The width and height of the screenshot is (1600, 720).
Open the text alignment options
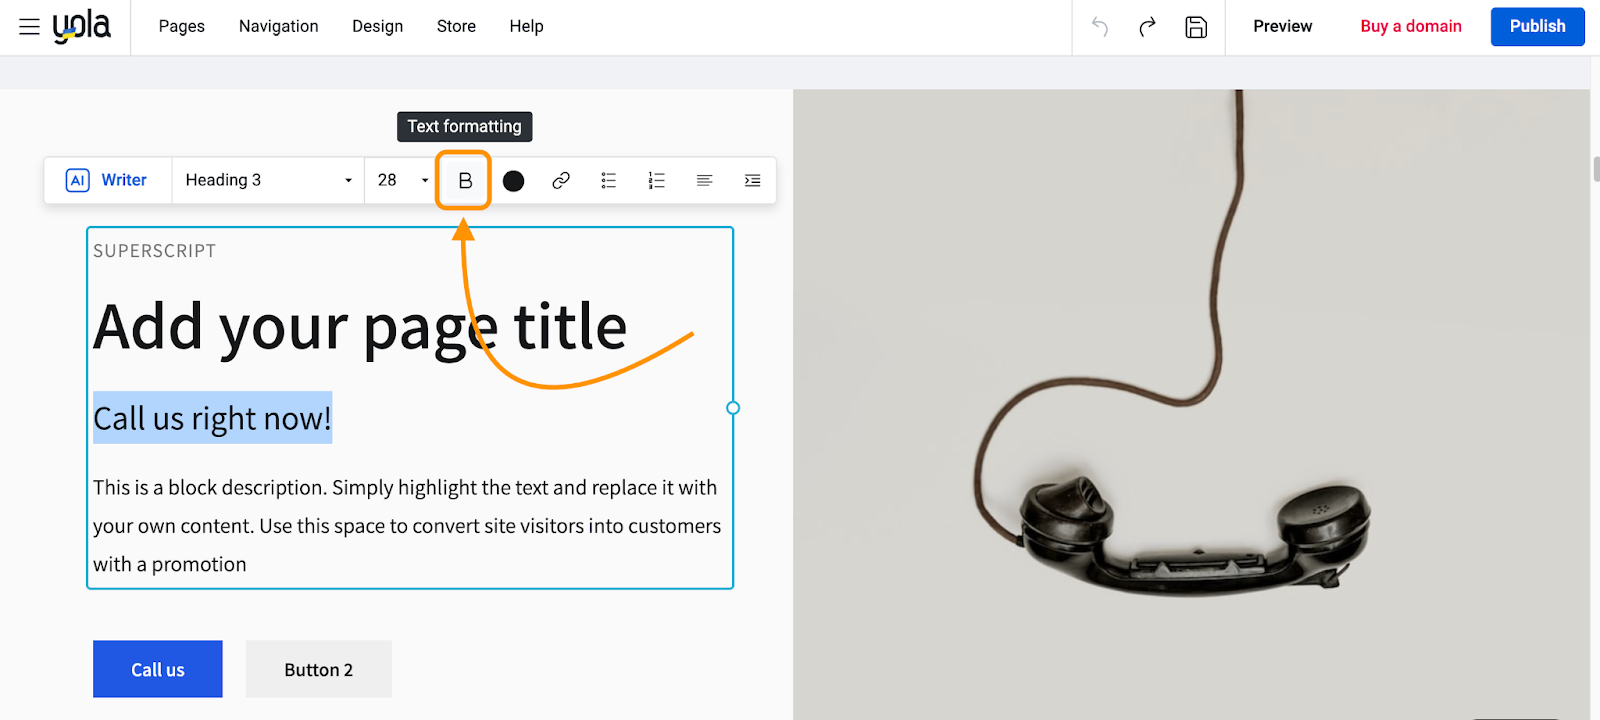[x=704, y=181]
